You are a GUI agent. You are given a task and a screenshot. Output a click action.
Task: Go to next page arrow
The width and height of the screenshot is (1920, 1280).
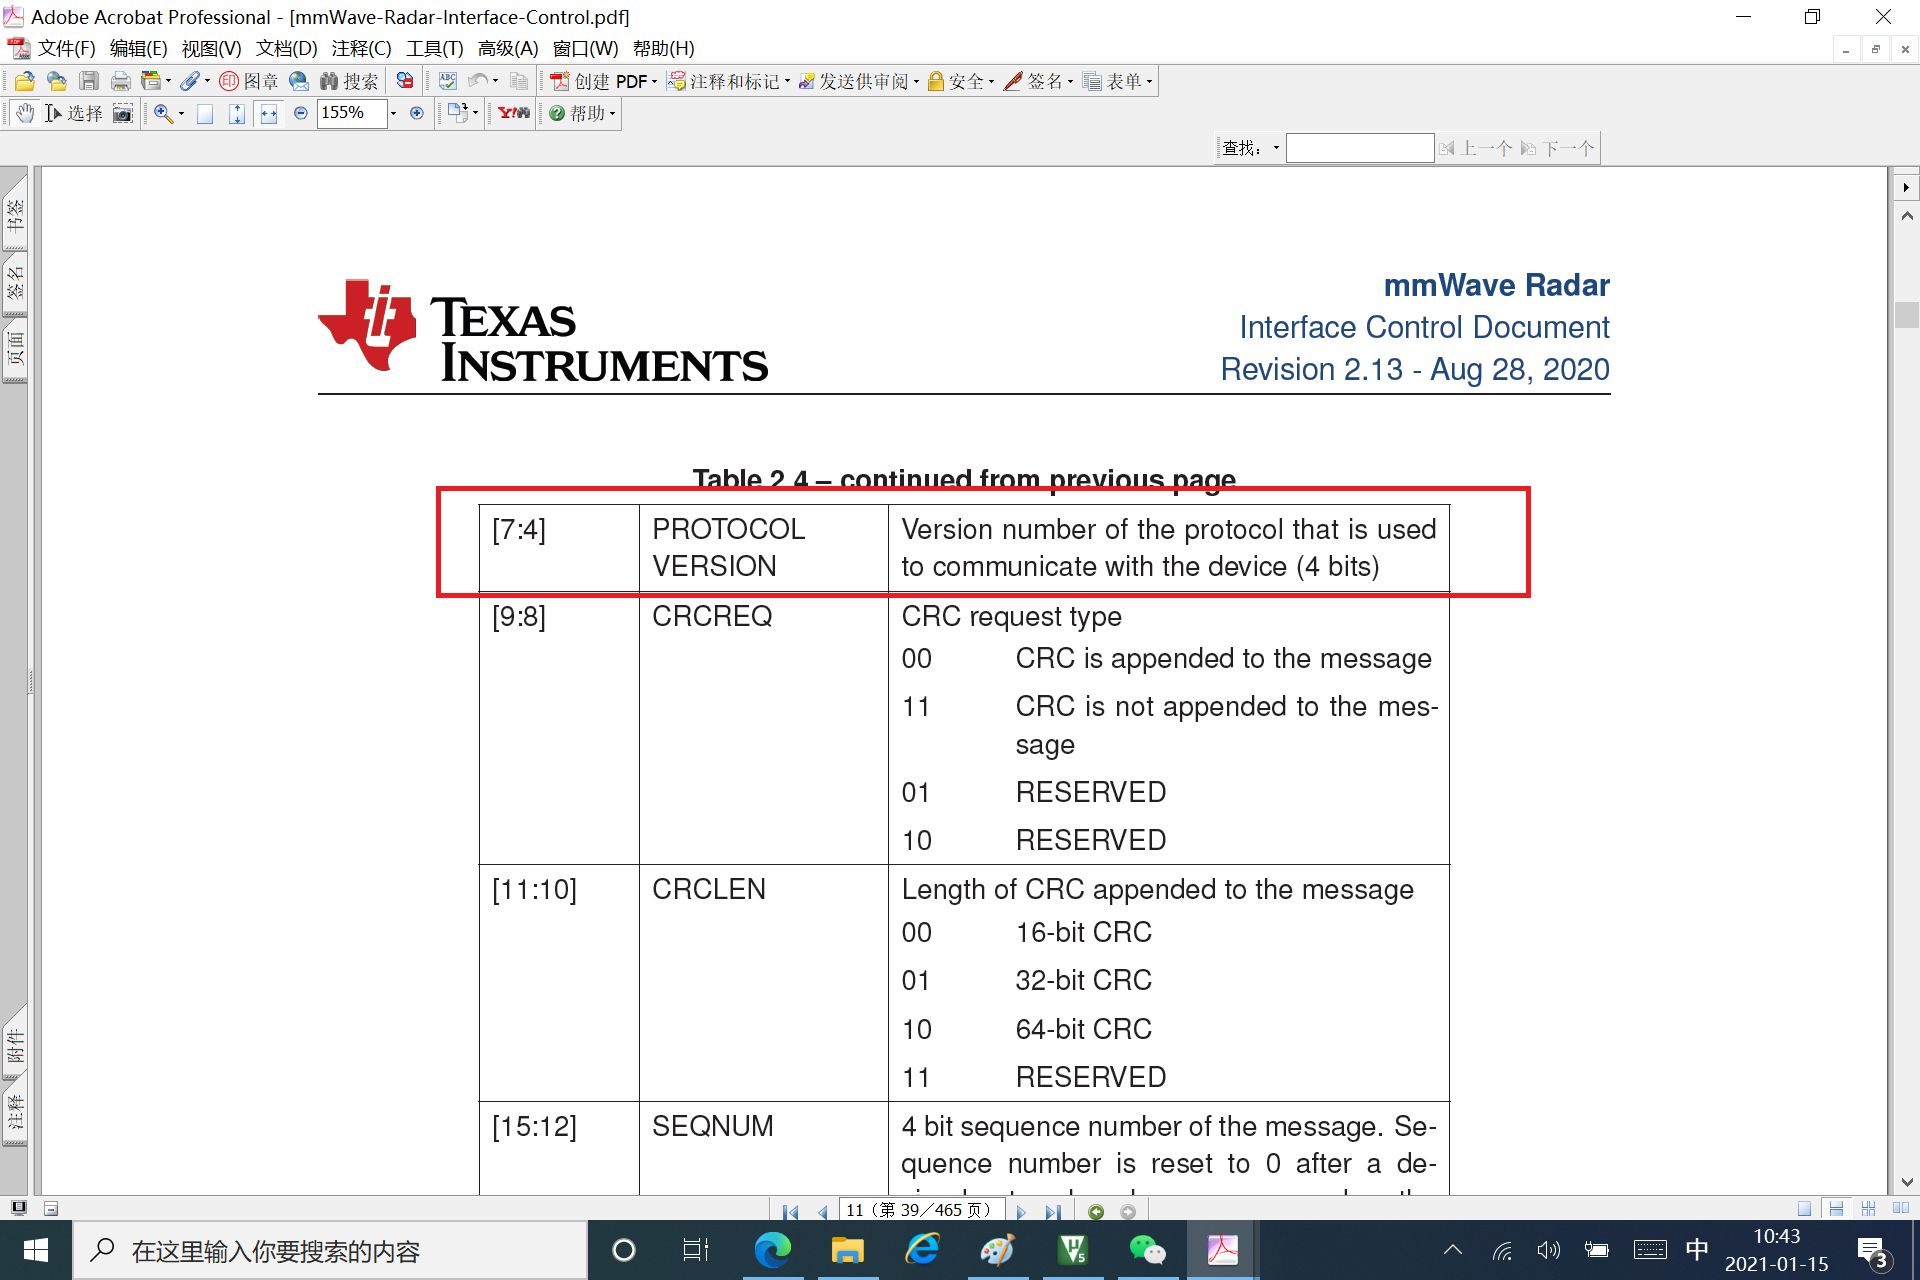tap(1021, 1211)
